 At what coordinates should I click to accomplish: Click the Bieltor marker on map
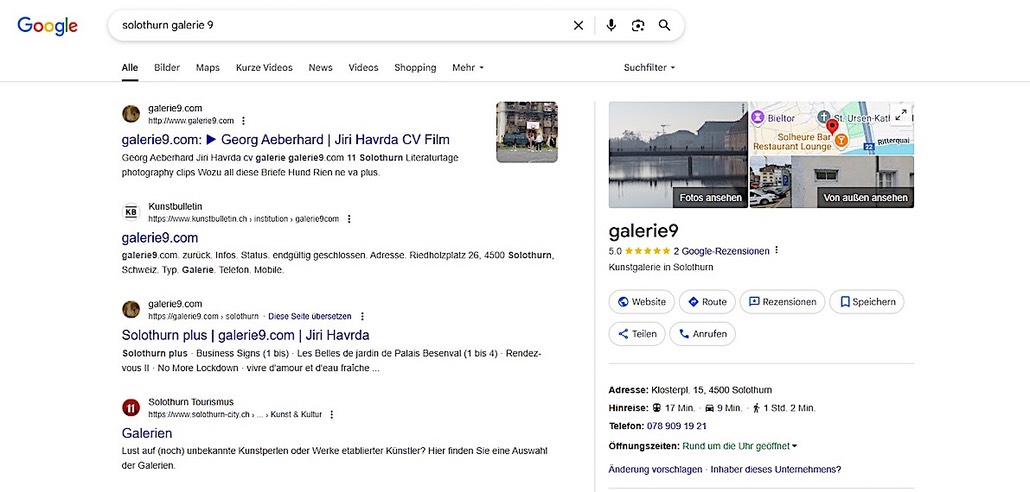coord(758,118)
